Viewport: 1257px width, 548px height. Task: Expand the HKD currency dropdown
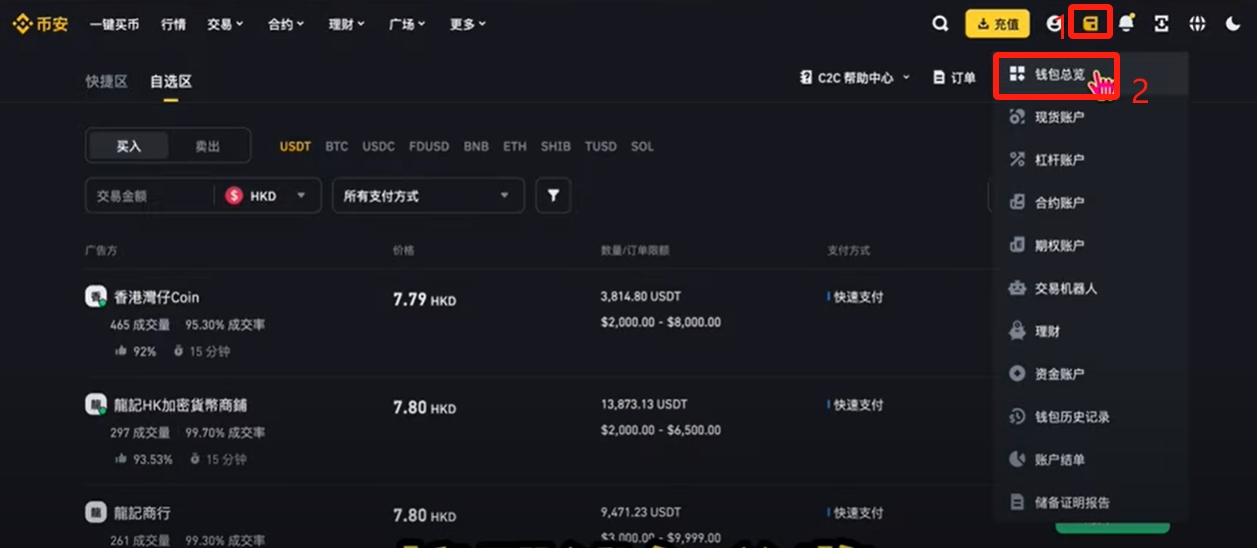coord(266,196)
